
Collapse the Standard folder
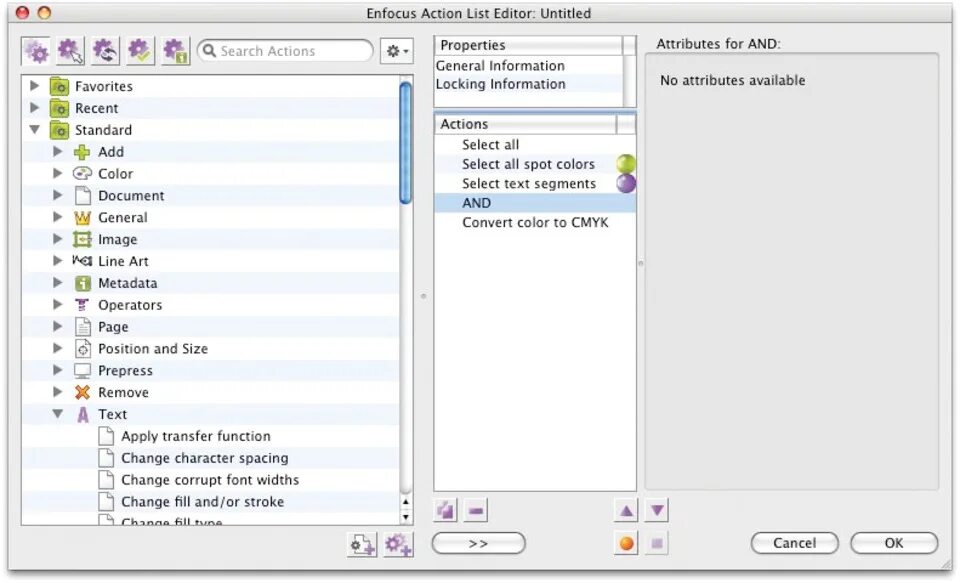(x=35, y=130)
